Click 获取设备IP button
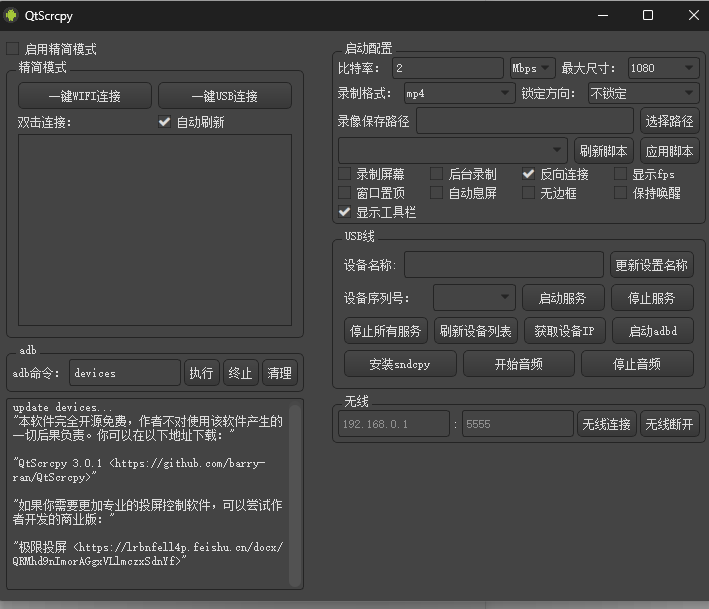Screen dimensions: 709x609 [564, 331]
